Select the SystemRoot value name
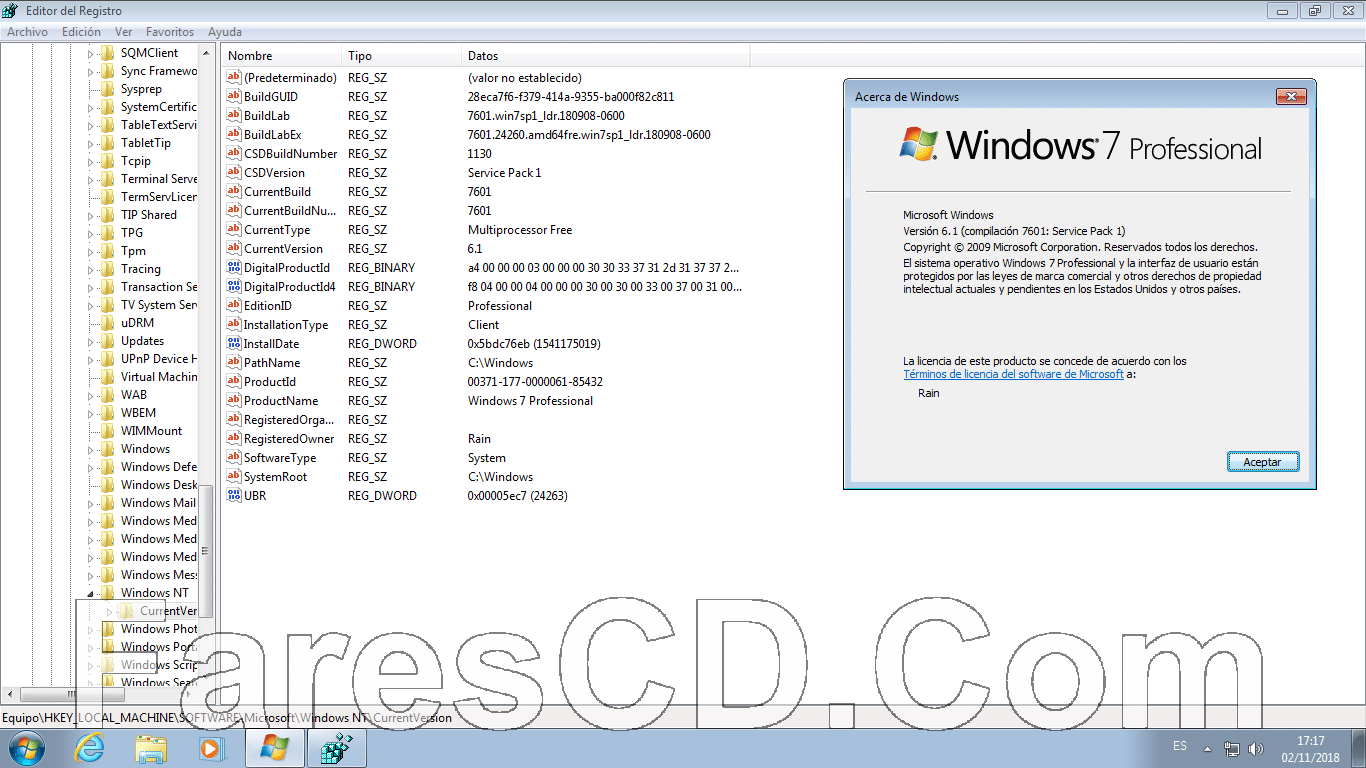Screen dimensions: 1366x768 pos(276,477)
